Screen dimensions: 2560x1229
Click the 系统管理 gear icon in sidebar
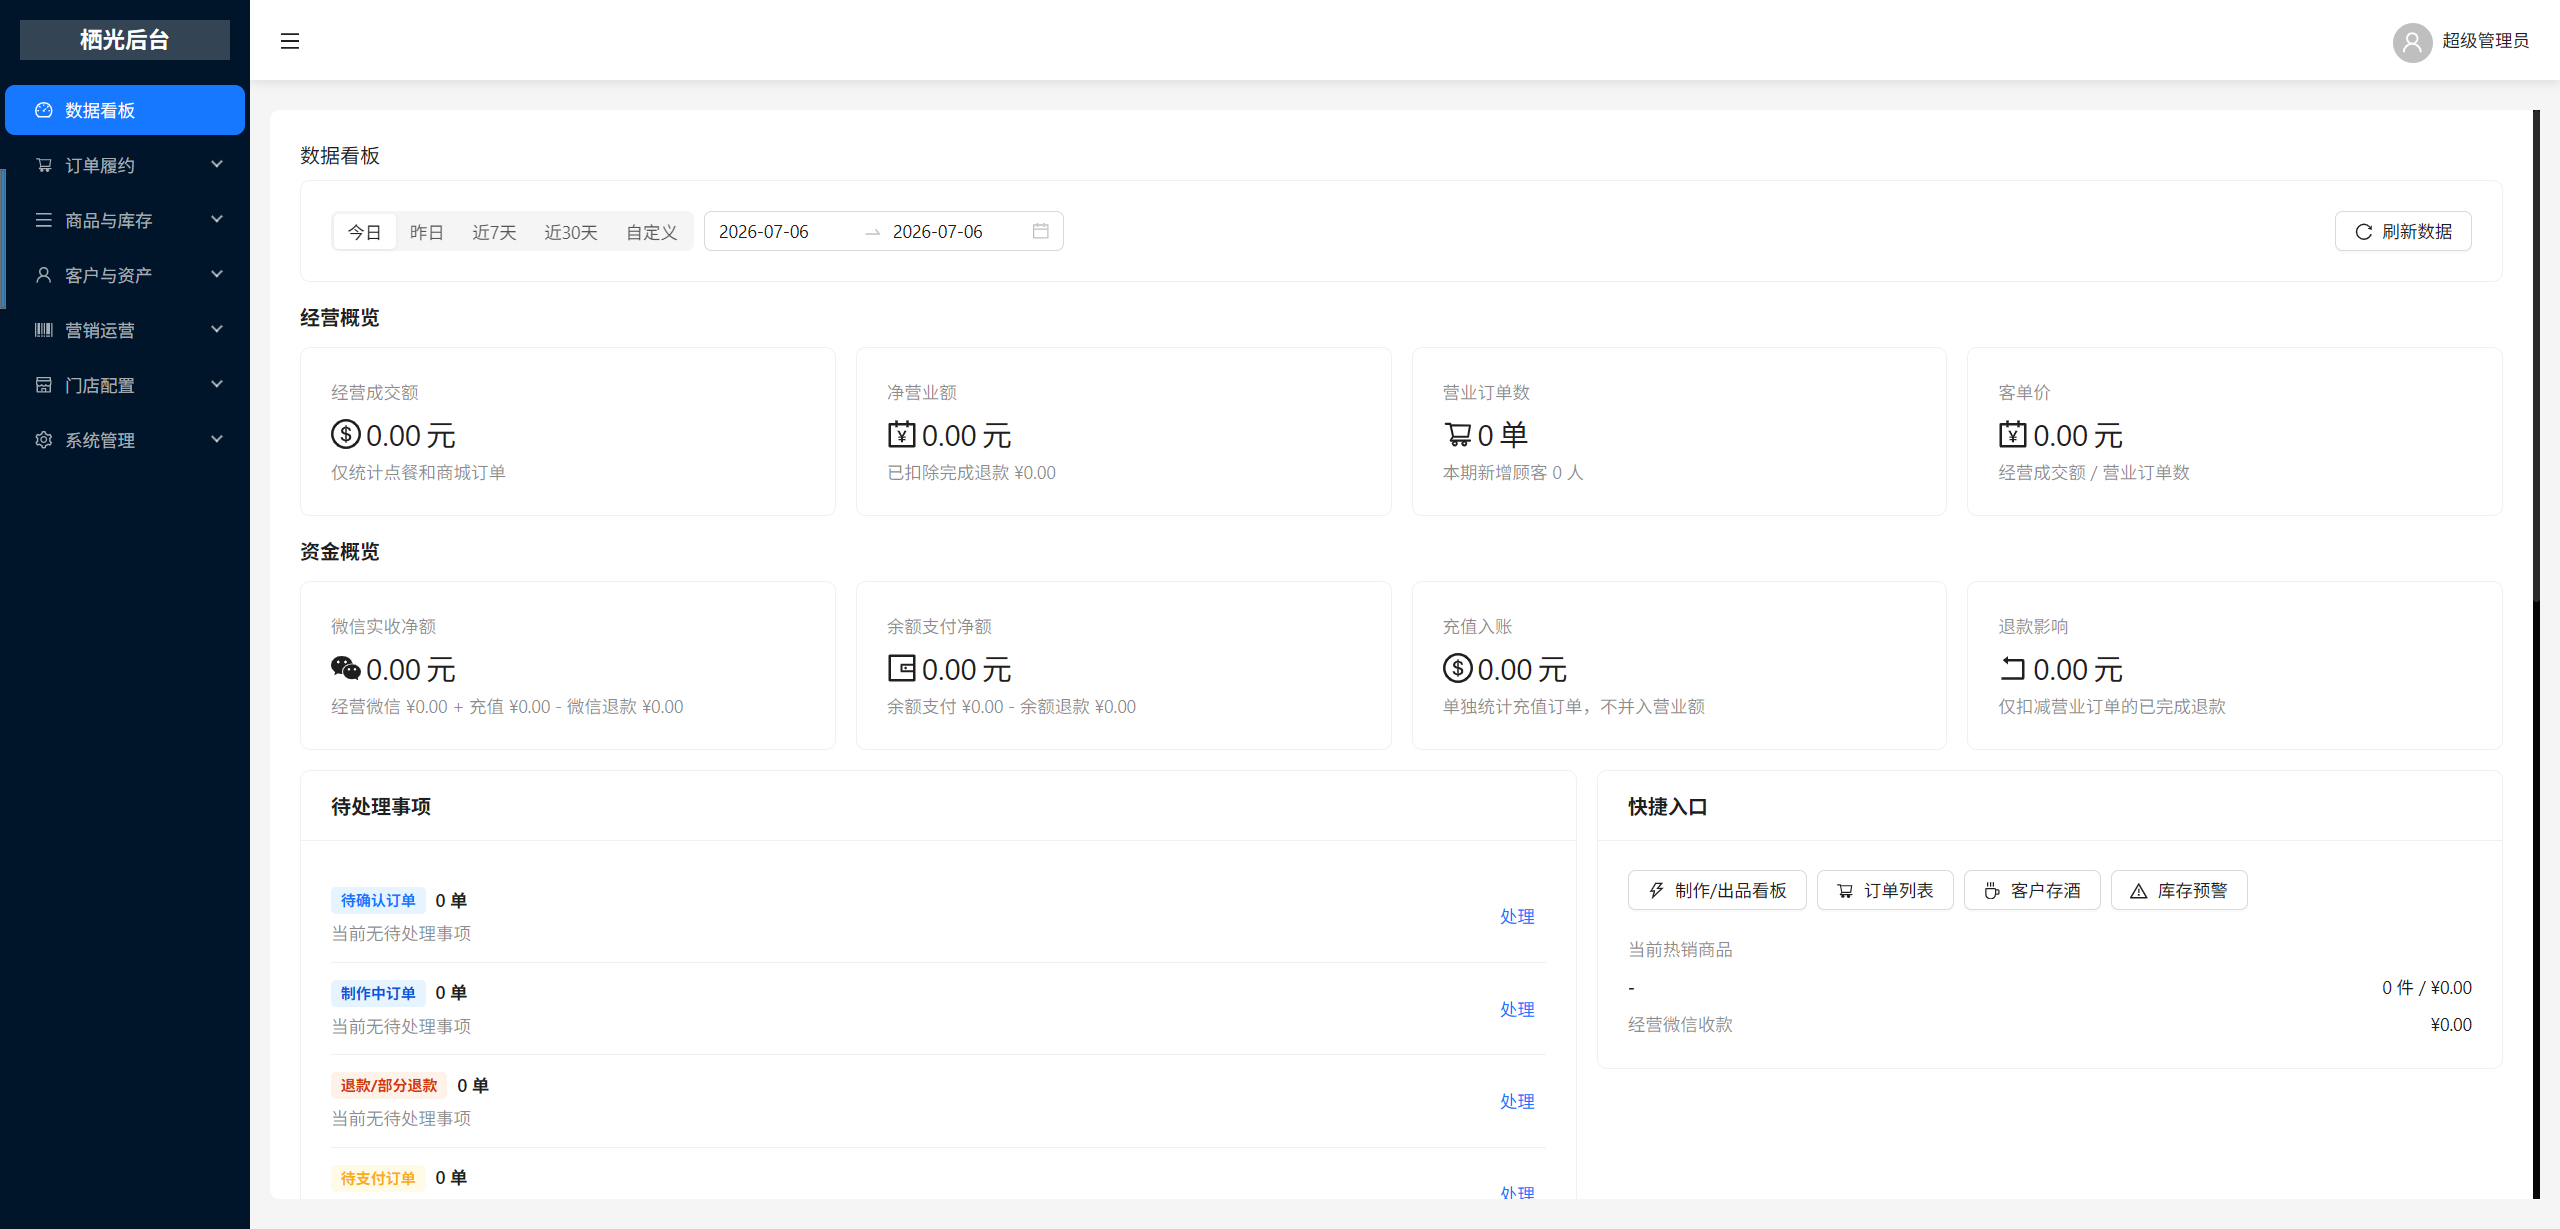tap(44, 440)
